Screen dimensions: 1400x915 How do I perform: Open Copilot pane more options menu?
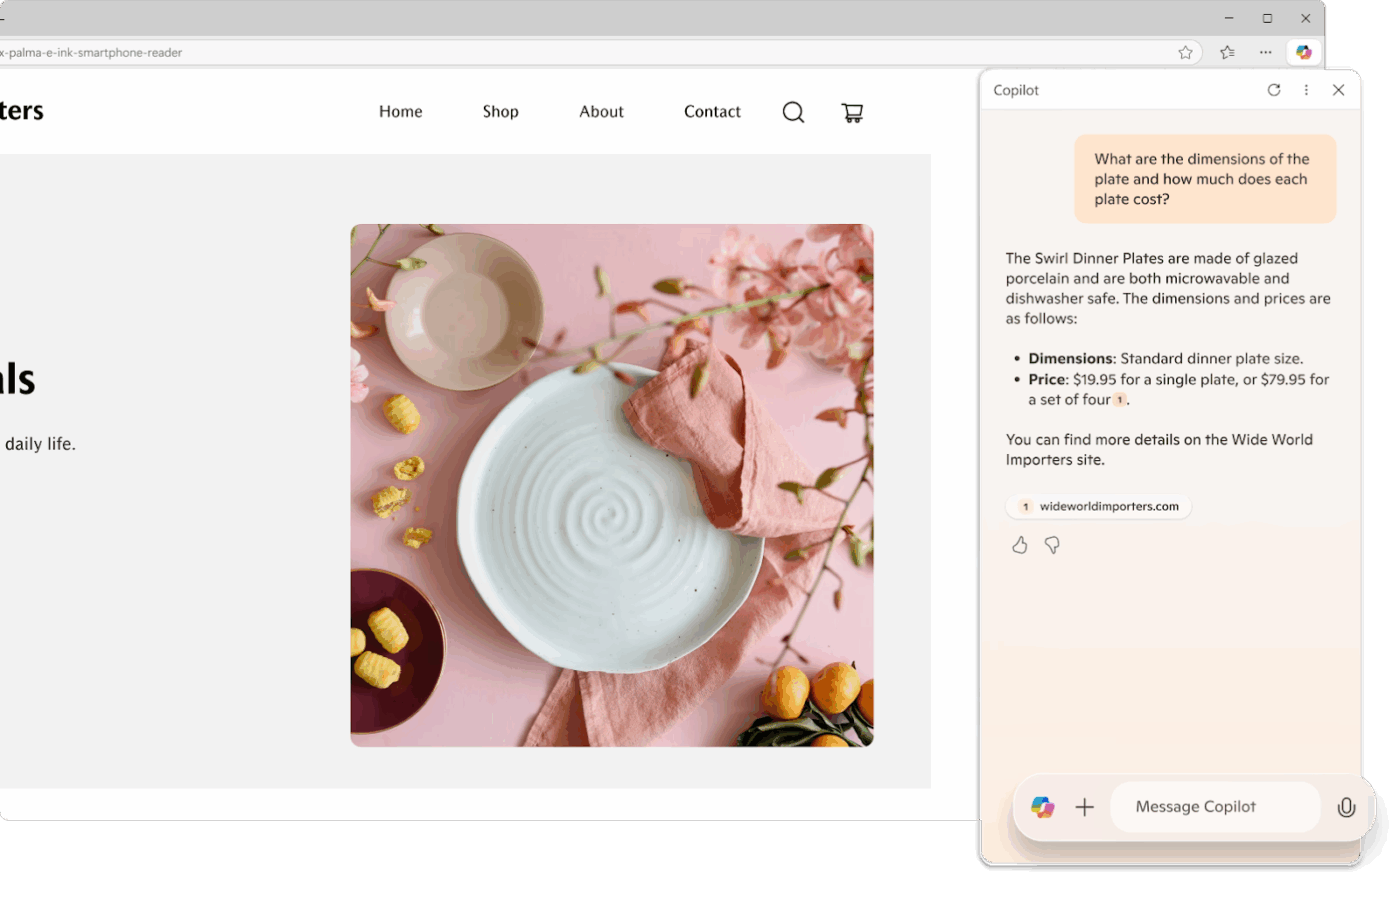[x=1306, y=90]
